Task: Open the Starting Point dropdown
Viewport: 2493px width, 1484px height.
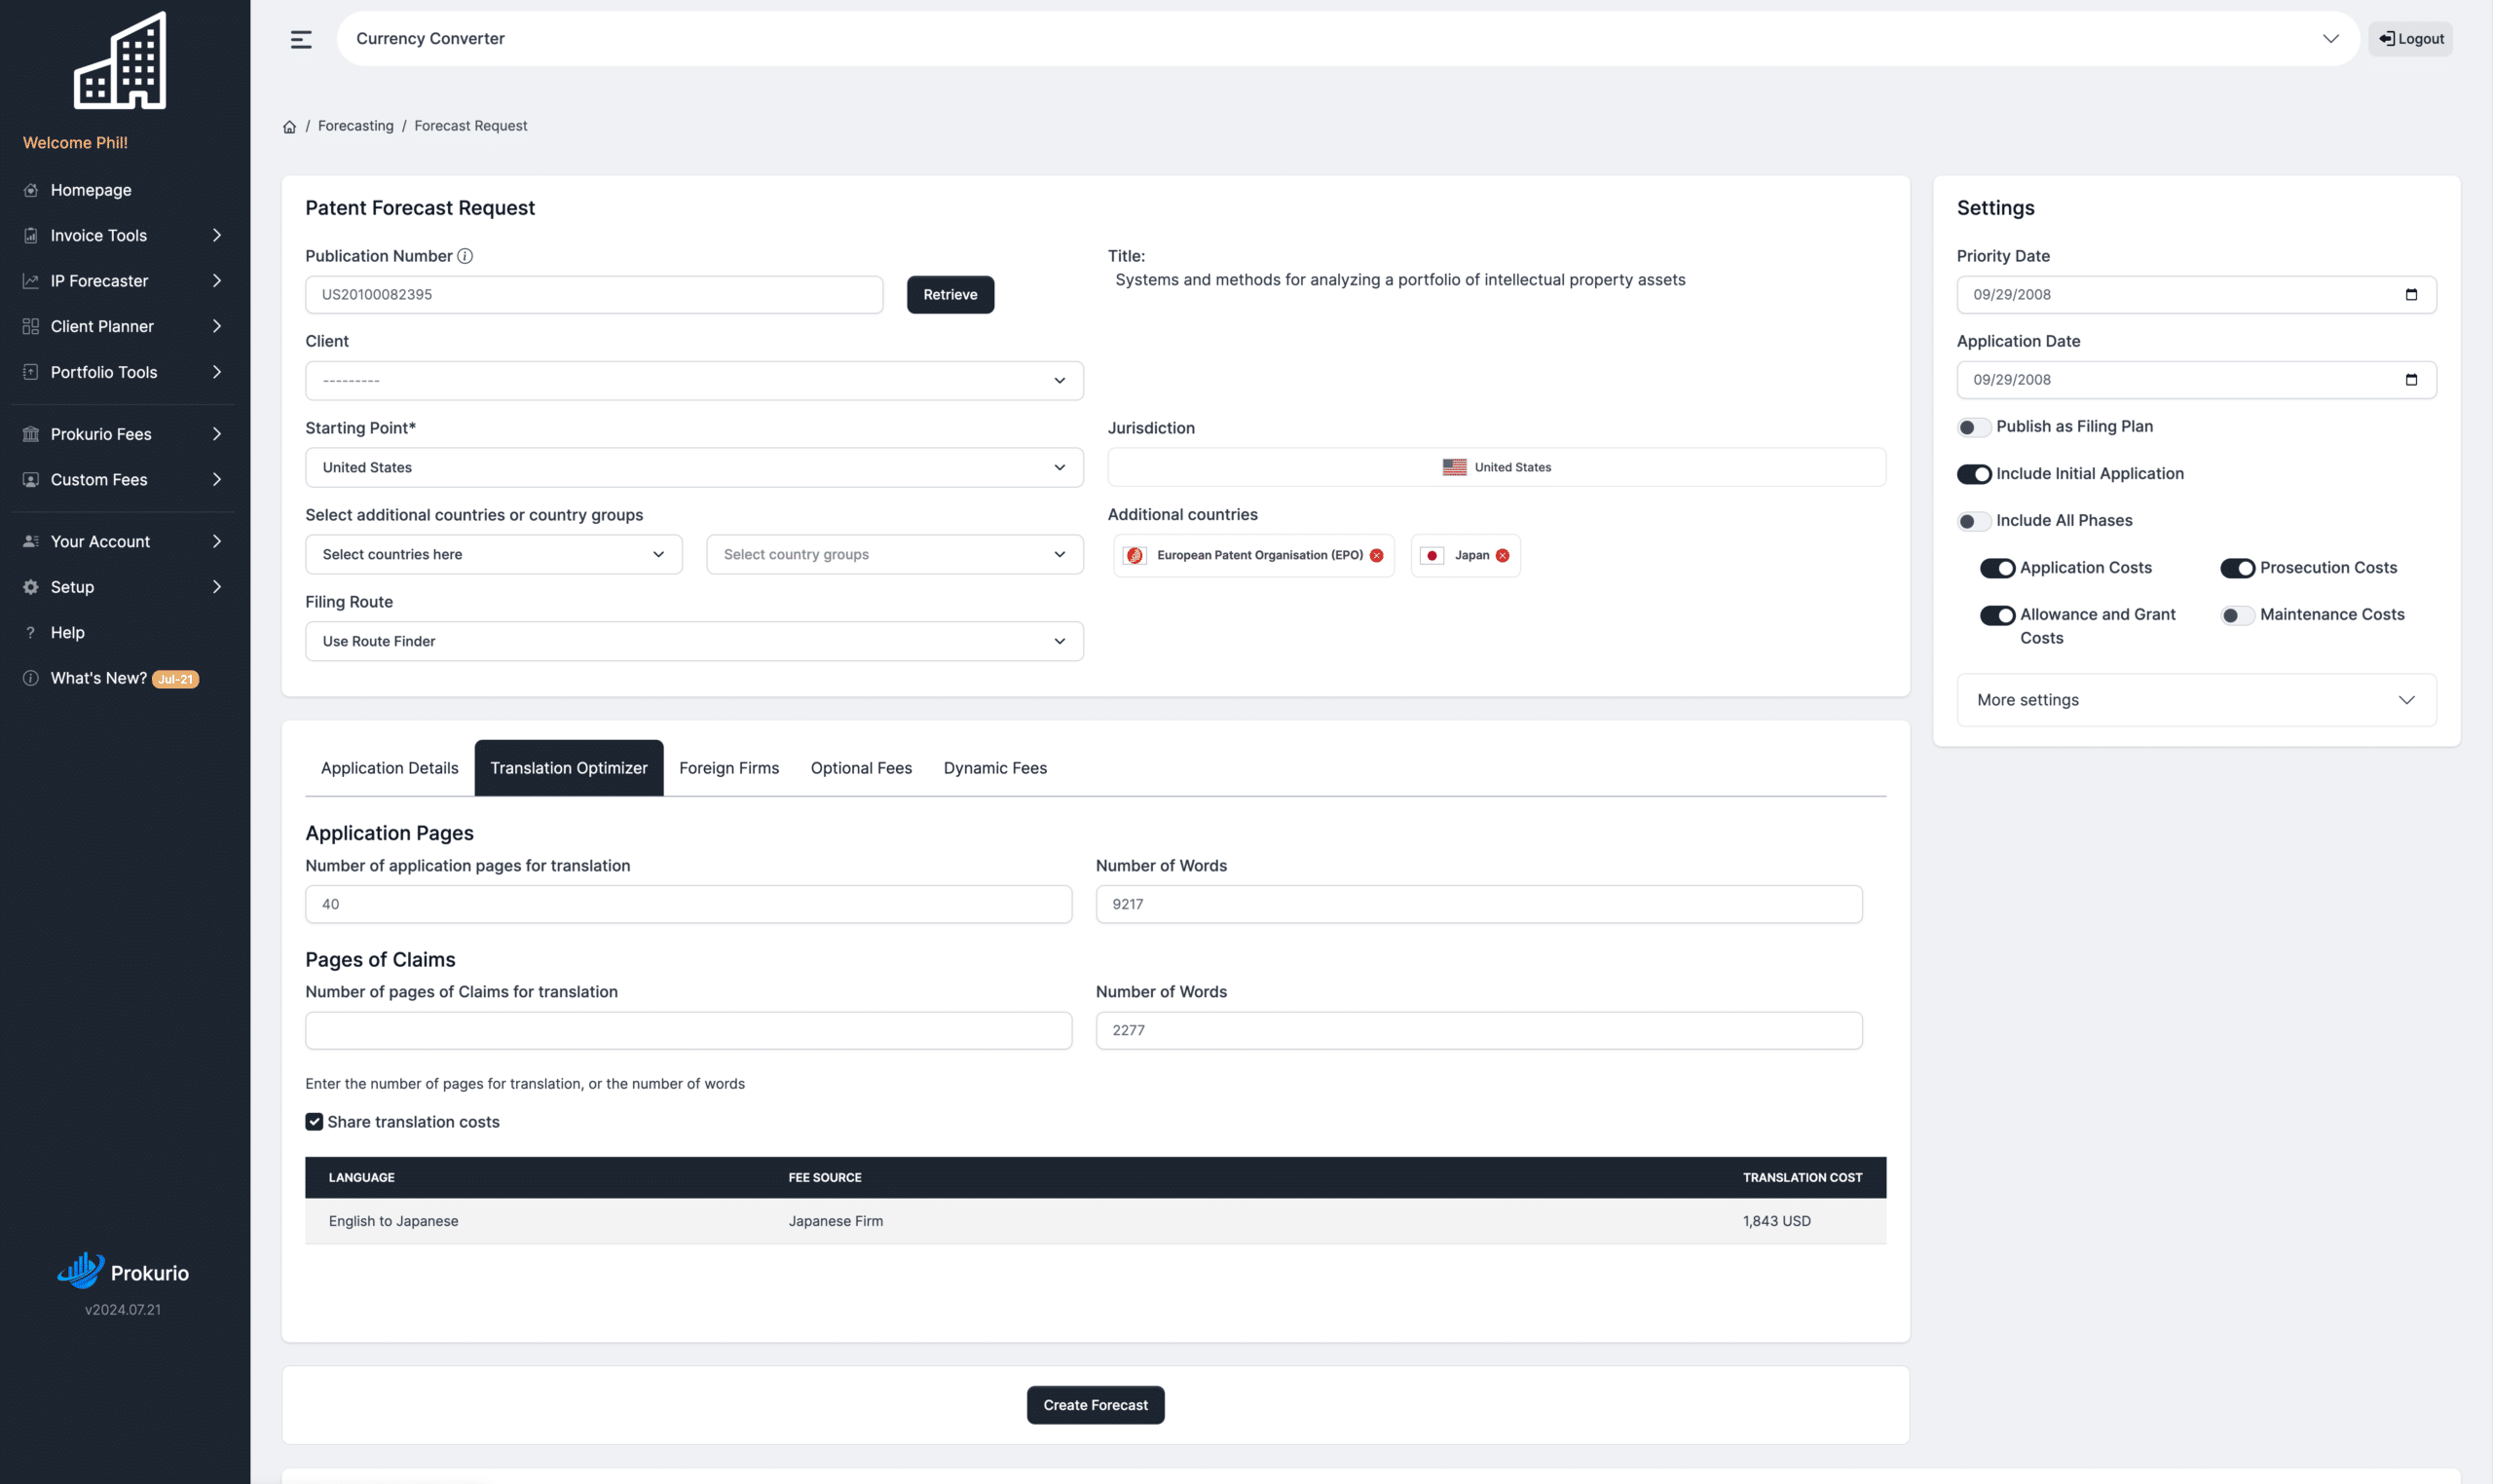Action: click(694, 468)
